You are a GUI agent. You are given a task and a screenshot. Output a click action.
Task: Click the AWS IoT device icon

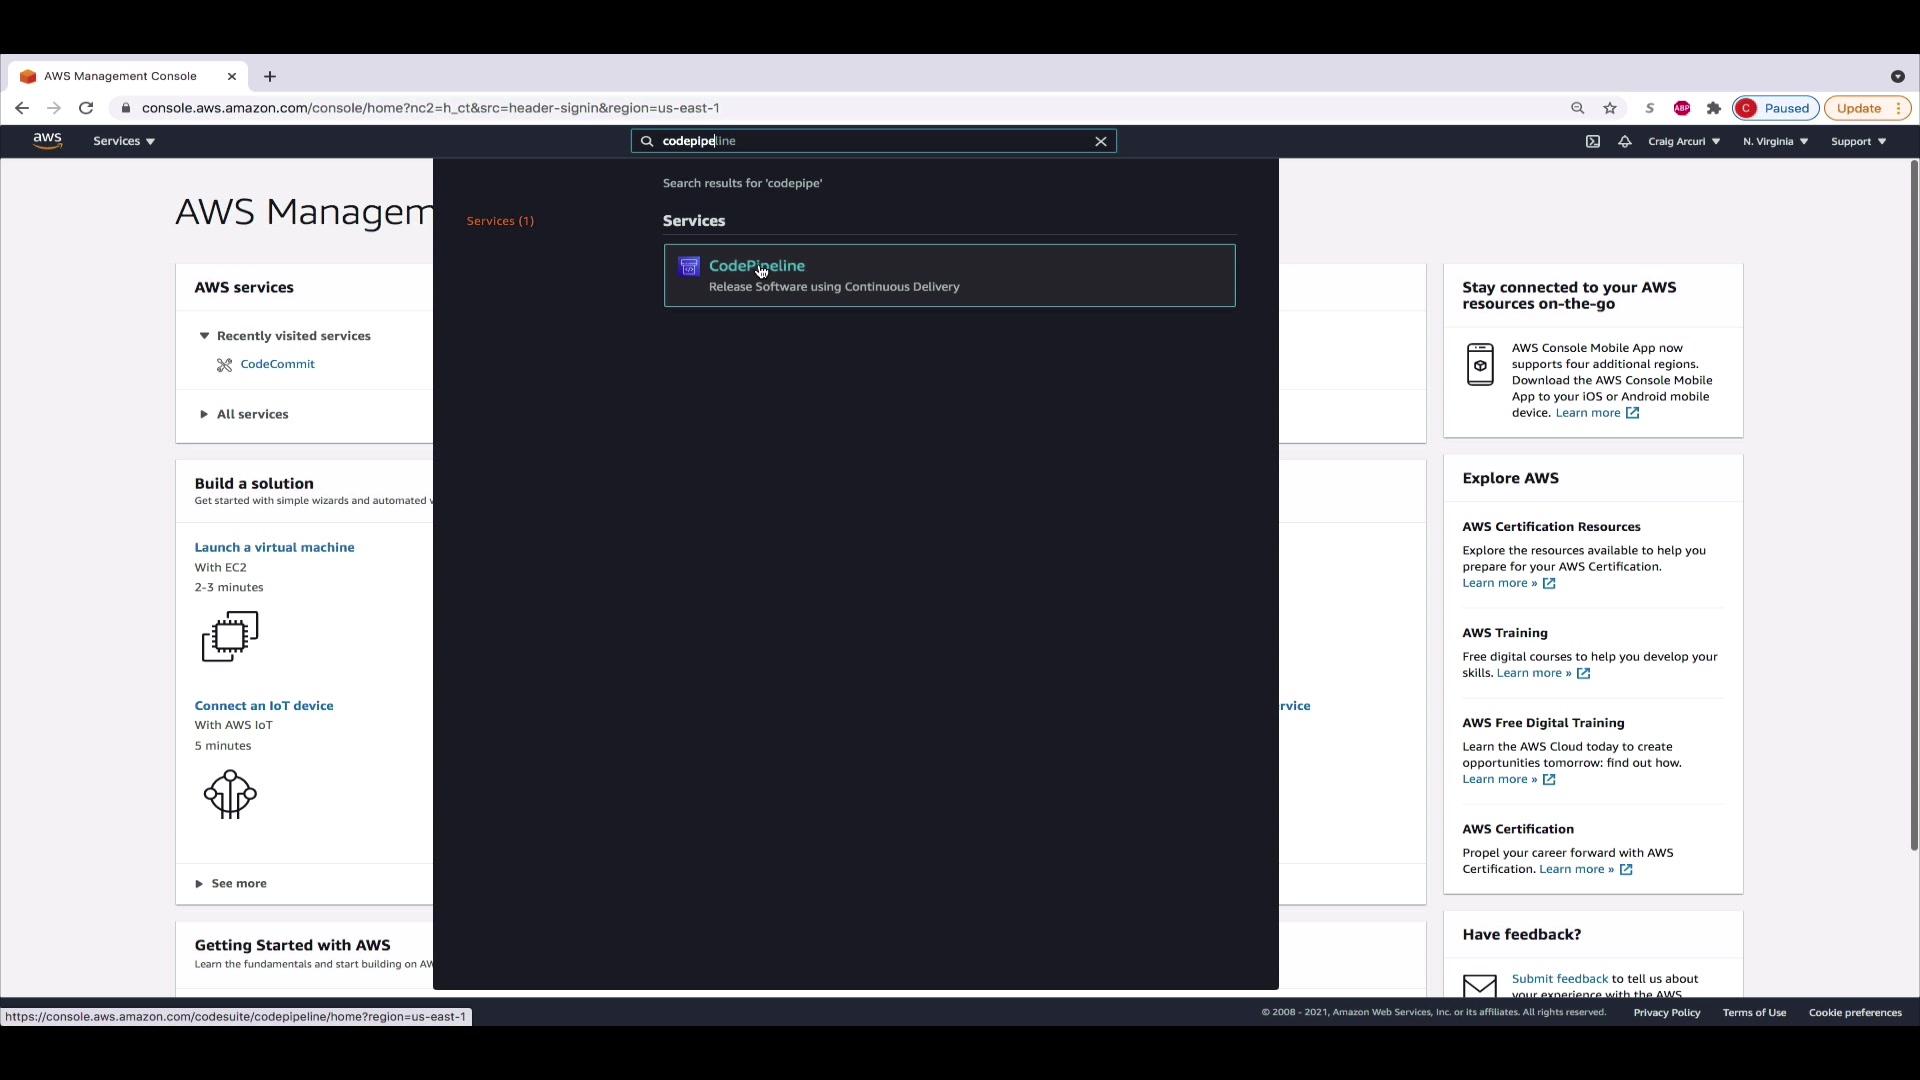click(230, 794)
